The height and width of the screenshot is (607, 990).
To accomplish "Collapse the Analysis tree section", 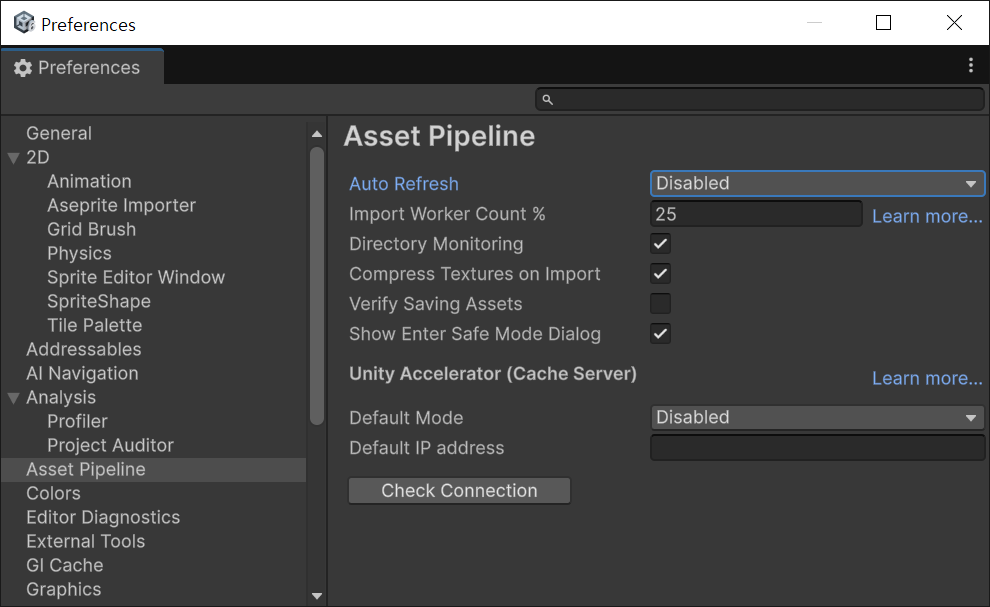I will [13, 398].
